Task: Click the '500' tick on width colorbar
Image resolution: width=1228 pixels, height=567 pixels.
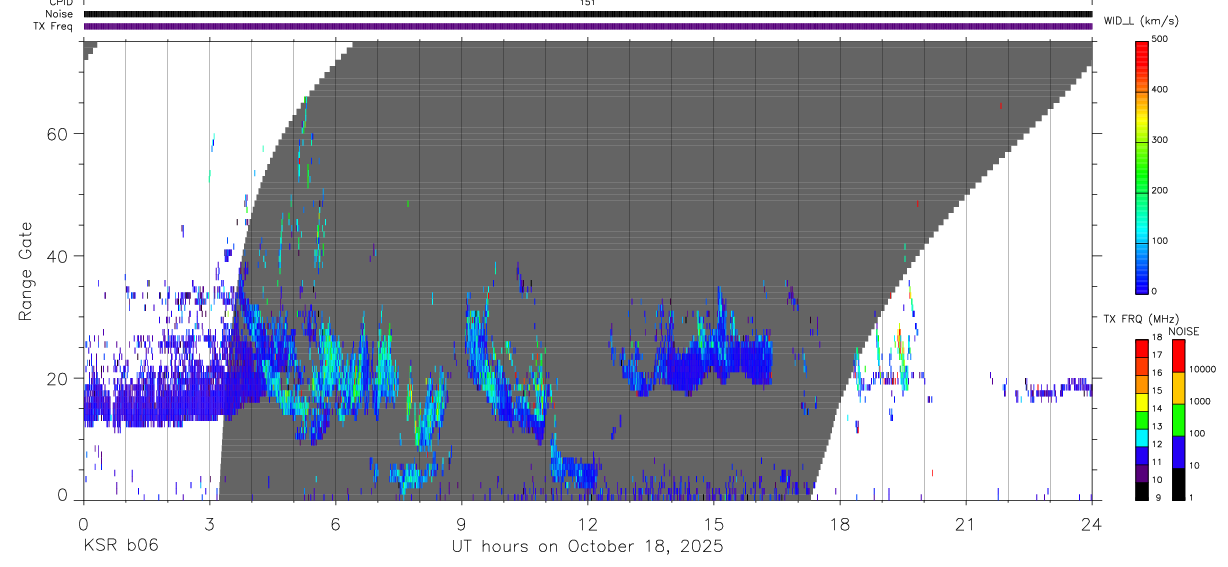Action: point(1160,39)
